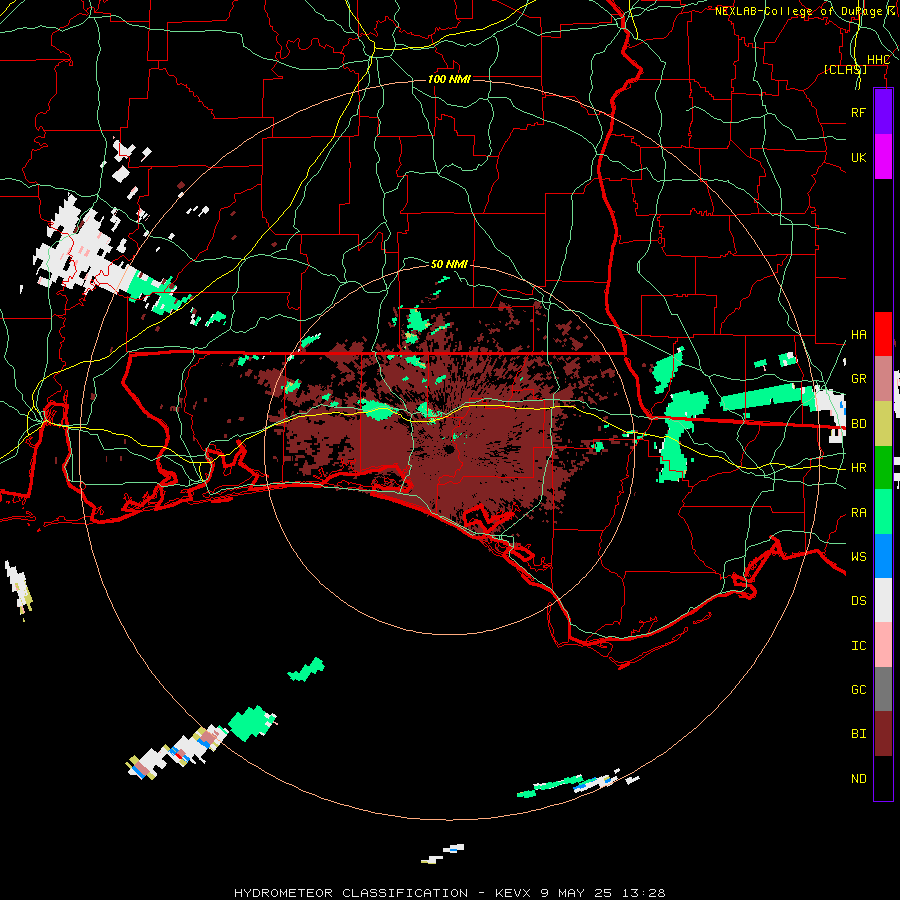900x900 pixels.
Task: Click the 'WS' legend label
Action: point(858,557)
